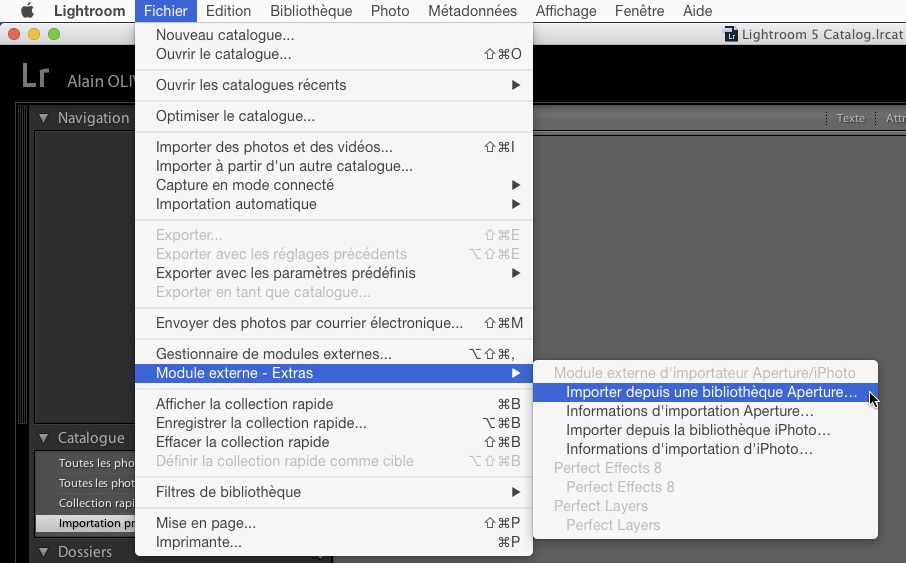Click the catalog file icon in title bar
Screen dimensions: 906x563
(731, 34)
